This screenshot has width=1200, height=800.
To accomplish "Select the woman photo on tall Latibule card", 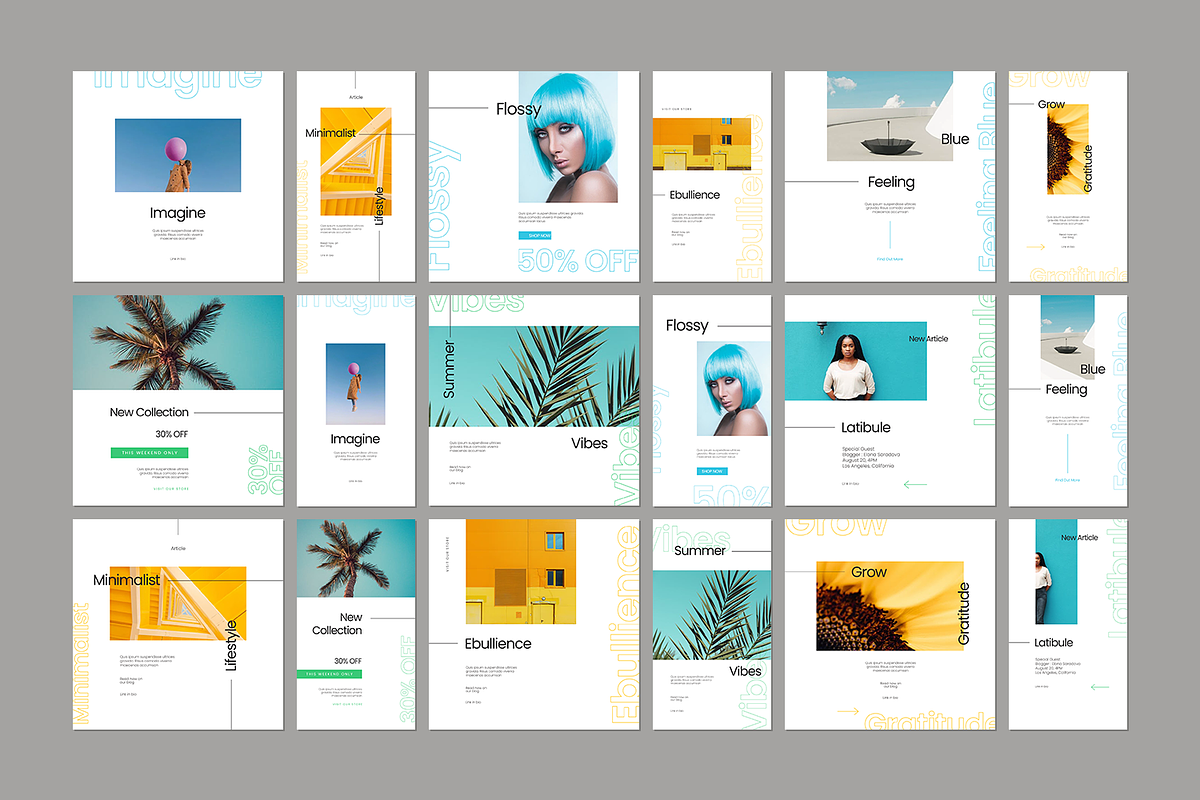I will 1056,572.
